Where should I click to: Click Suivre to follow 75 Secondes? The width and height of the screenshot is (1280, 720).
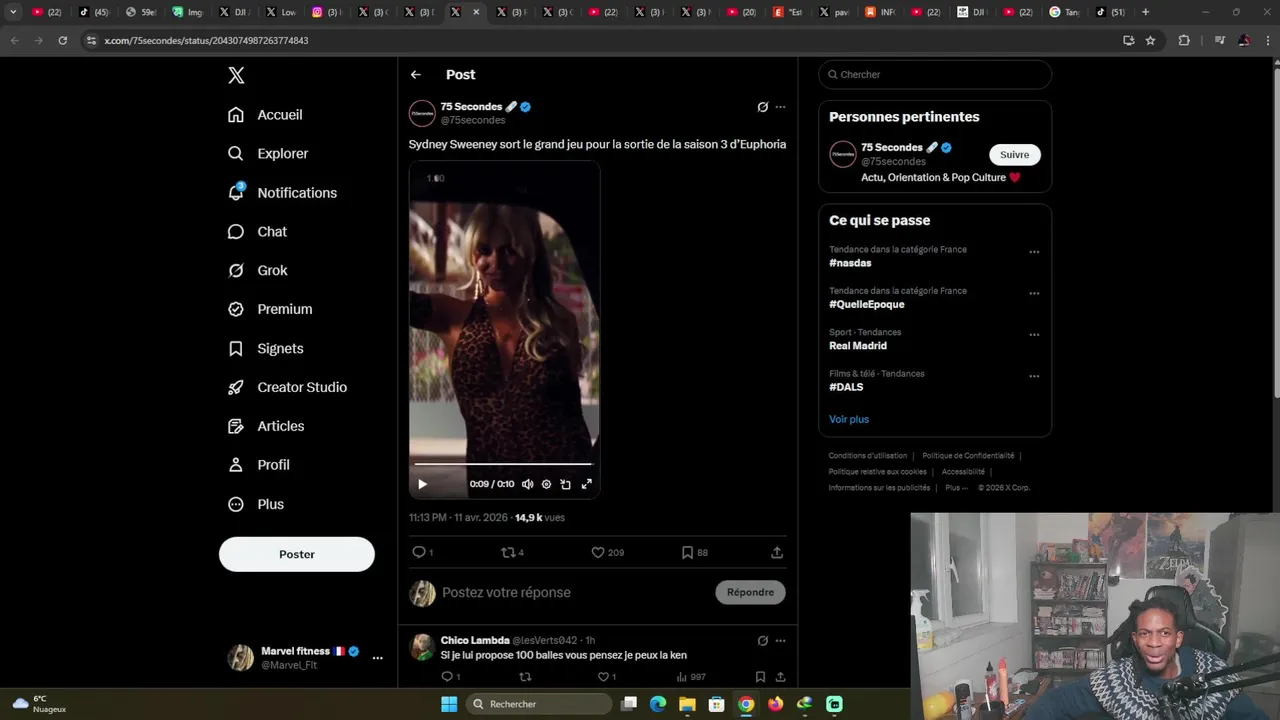[1015, 154]
